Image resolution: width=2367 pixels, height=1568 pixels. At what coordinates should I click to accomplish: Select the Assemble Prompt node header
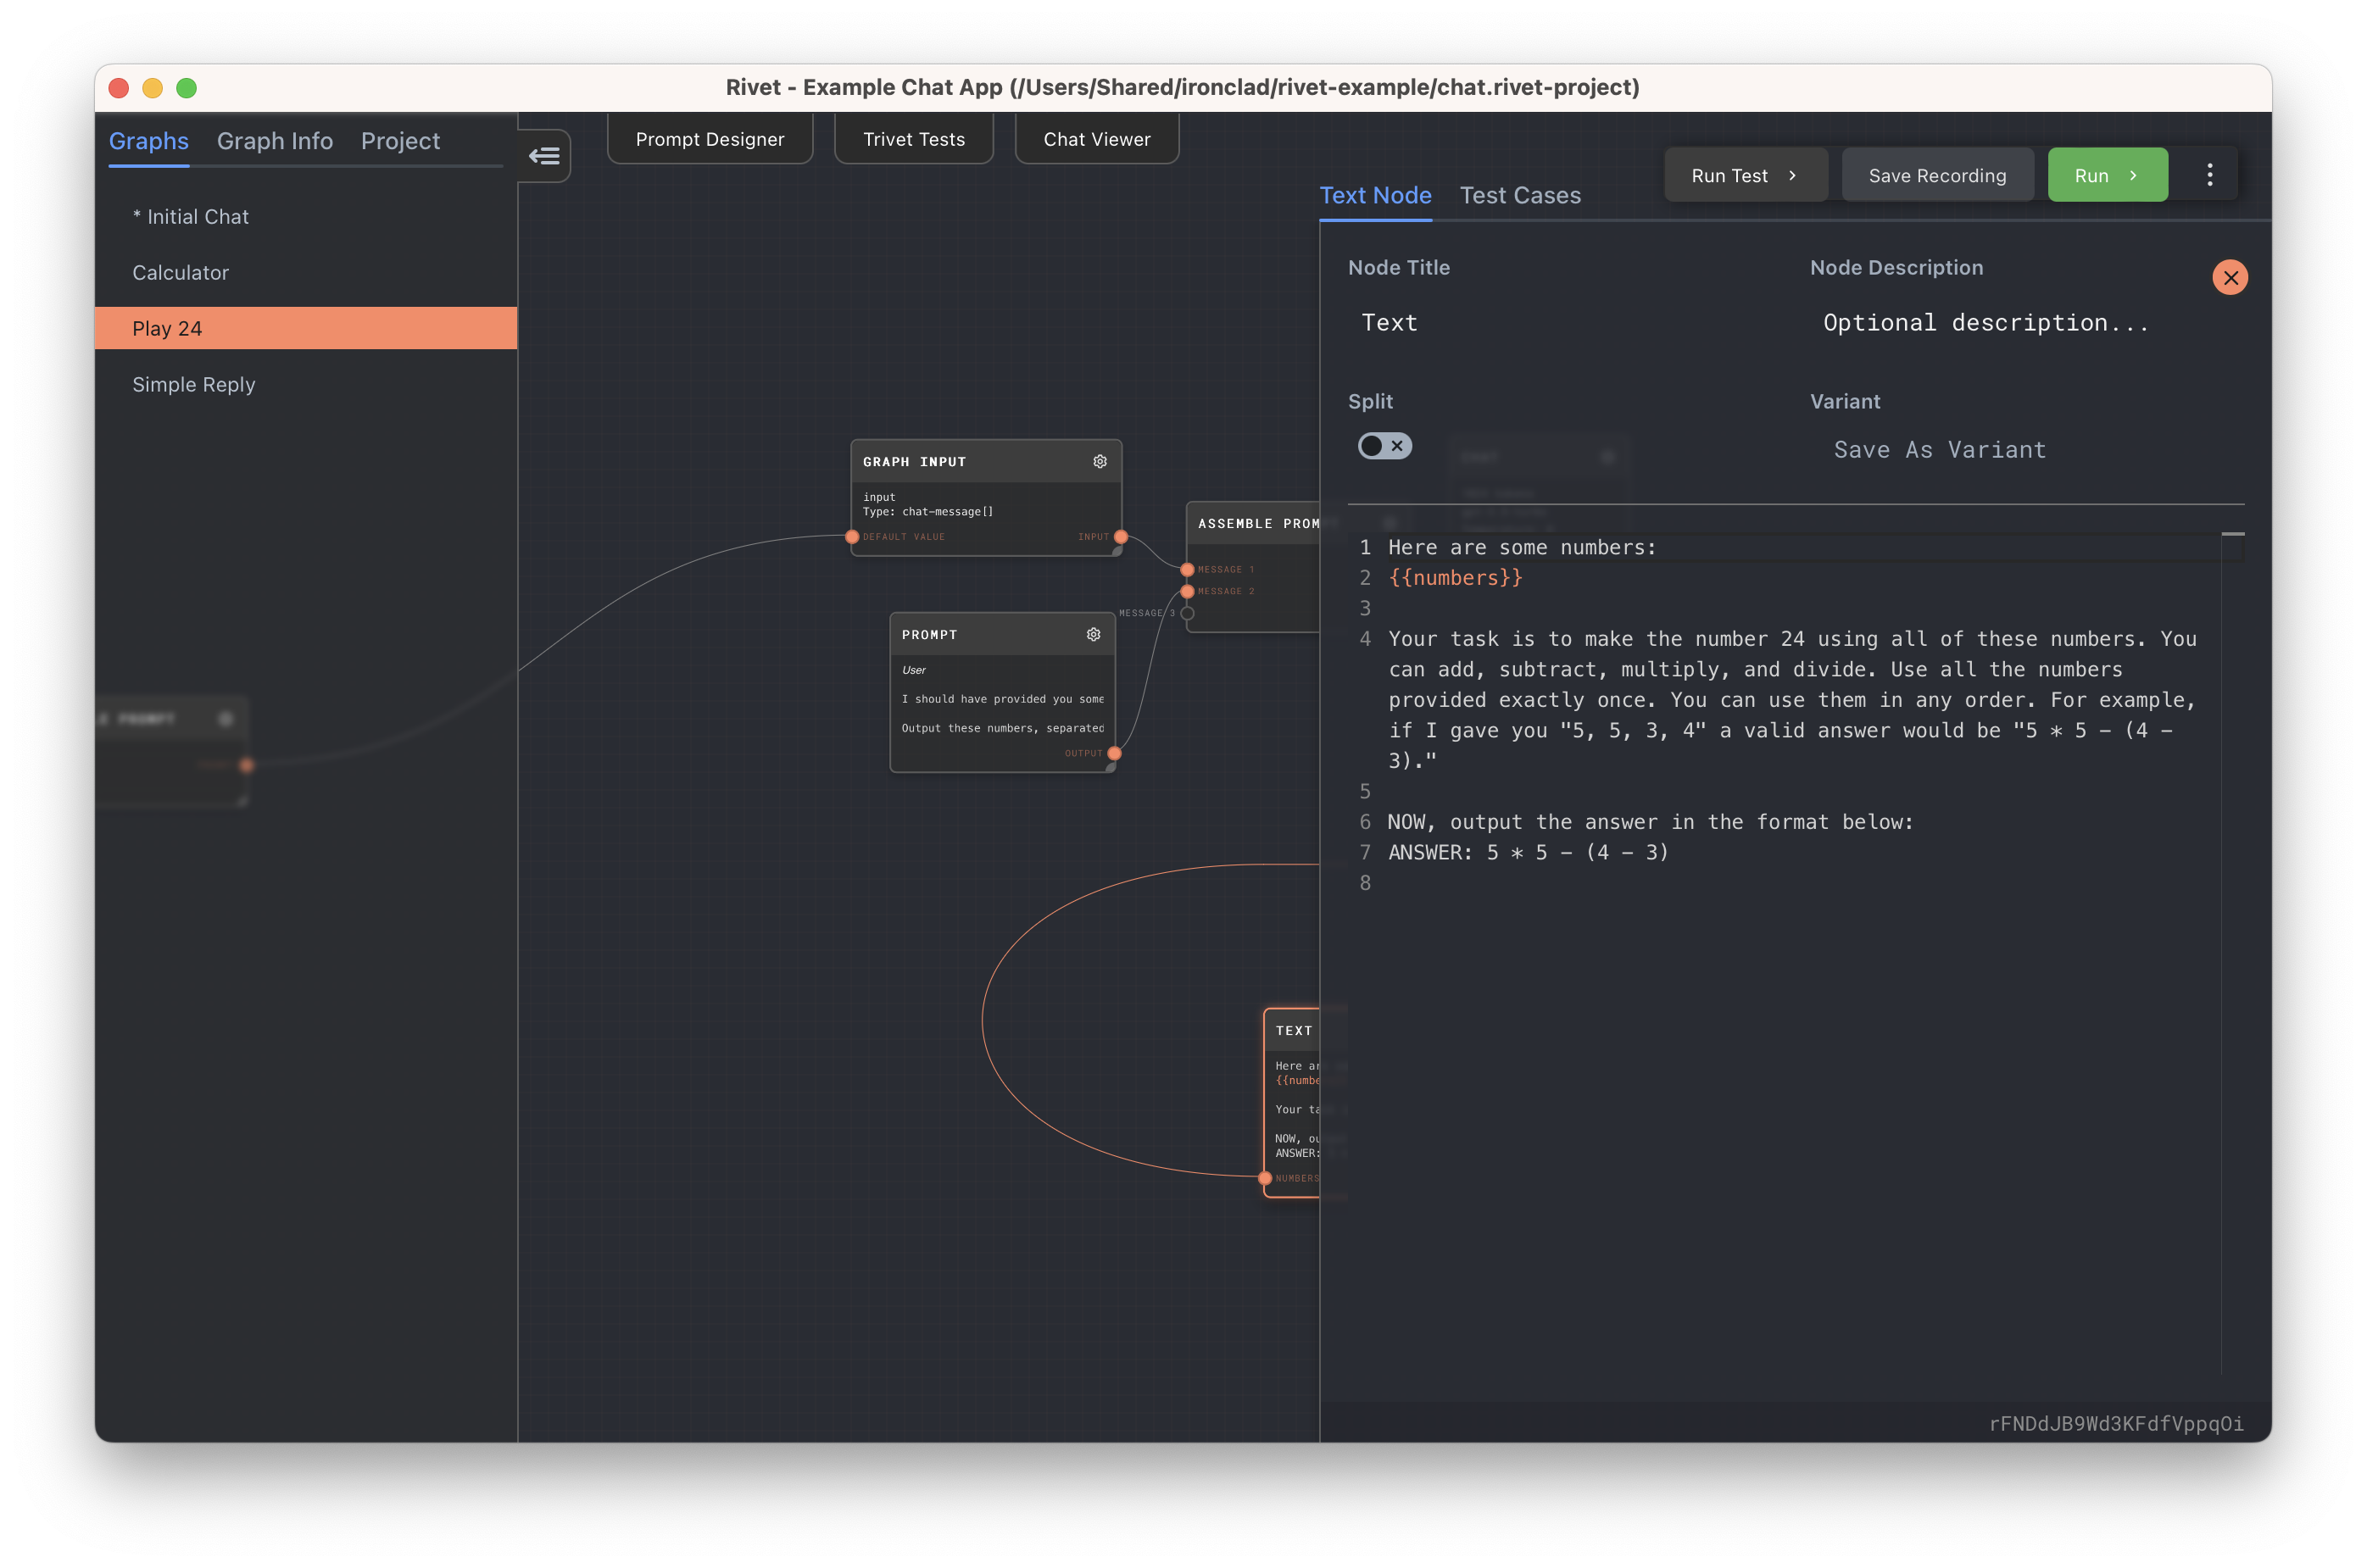(x=1253, y=524)
